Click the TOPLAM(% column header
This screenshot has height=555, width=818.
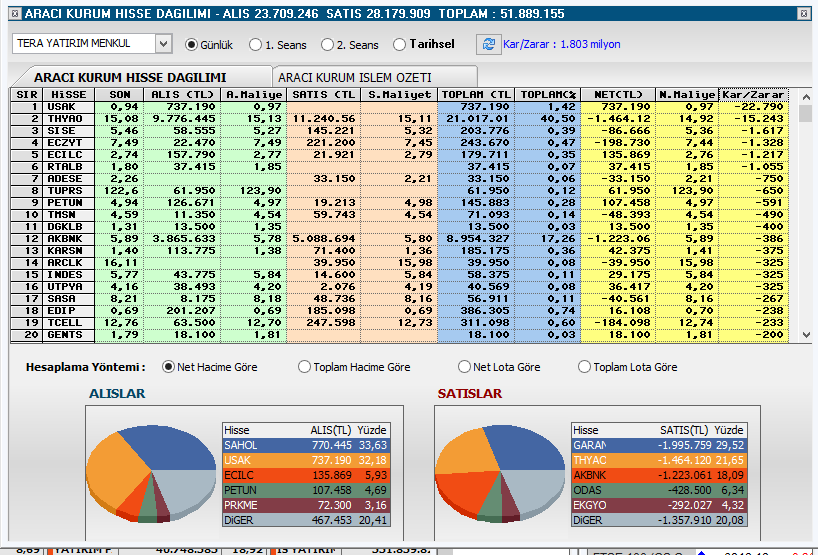click(x=548, y=94)
